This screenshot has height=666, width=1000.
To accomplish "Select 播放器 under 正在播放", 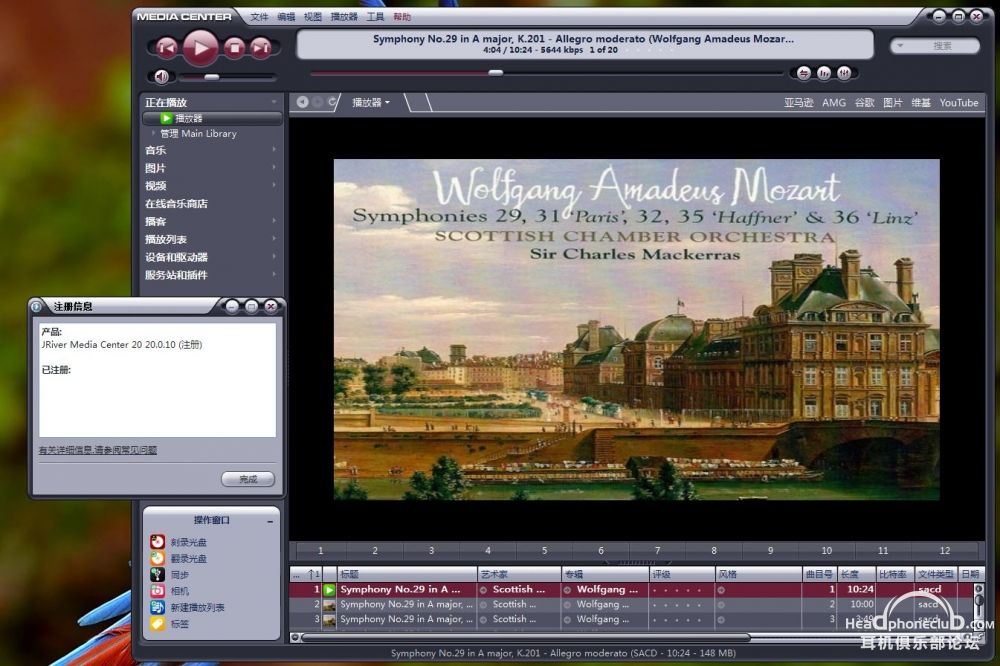I will click(x=212, y=119).
